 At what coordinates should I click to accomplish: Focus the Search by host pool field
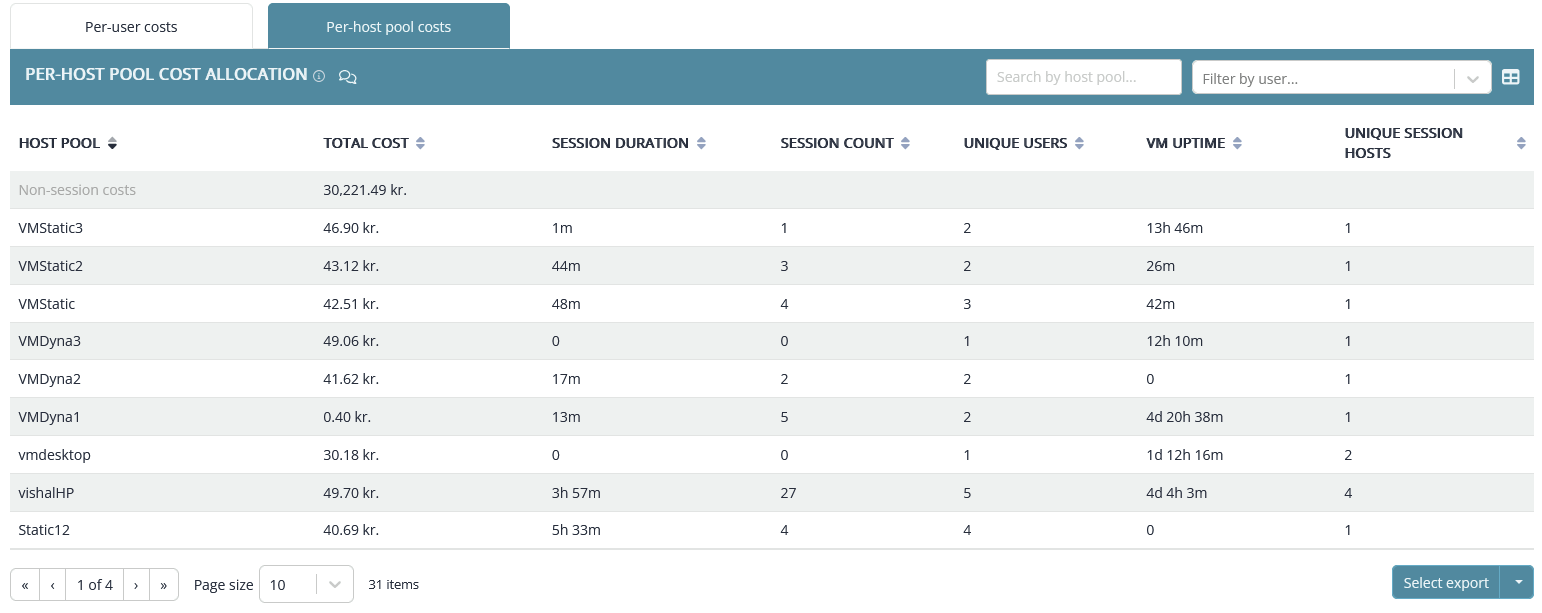tap(1083, 77)
